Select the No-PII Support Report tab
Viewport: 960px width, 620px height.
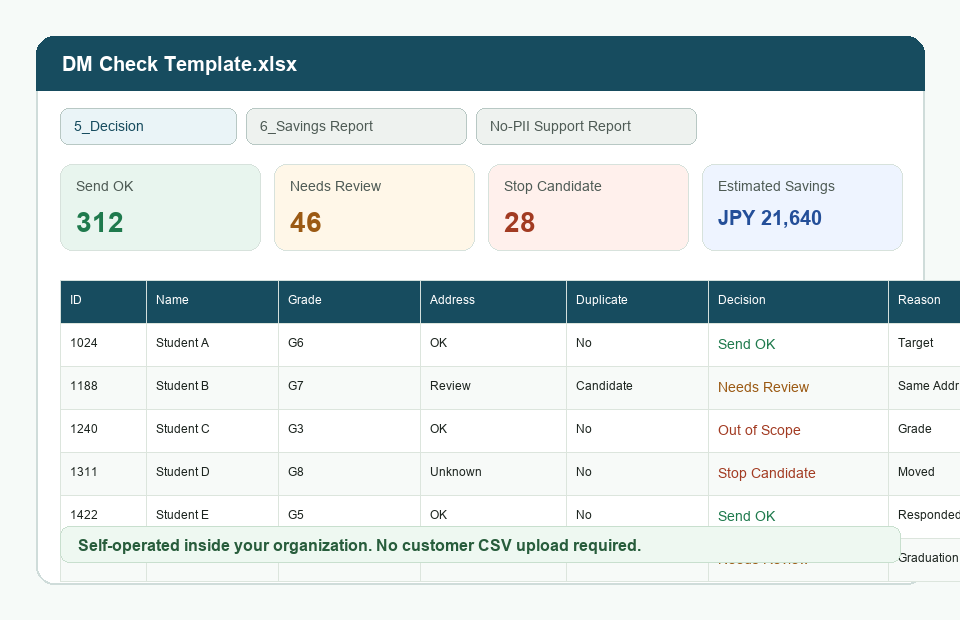(587, 127)
